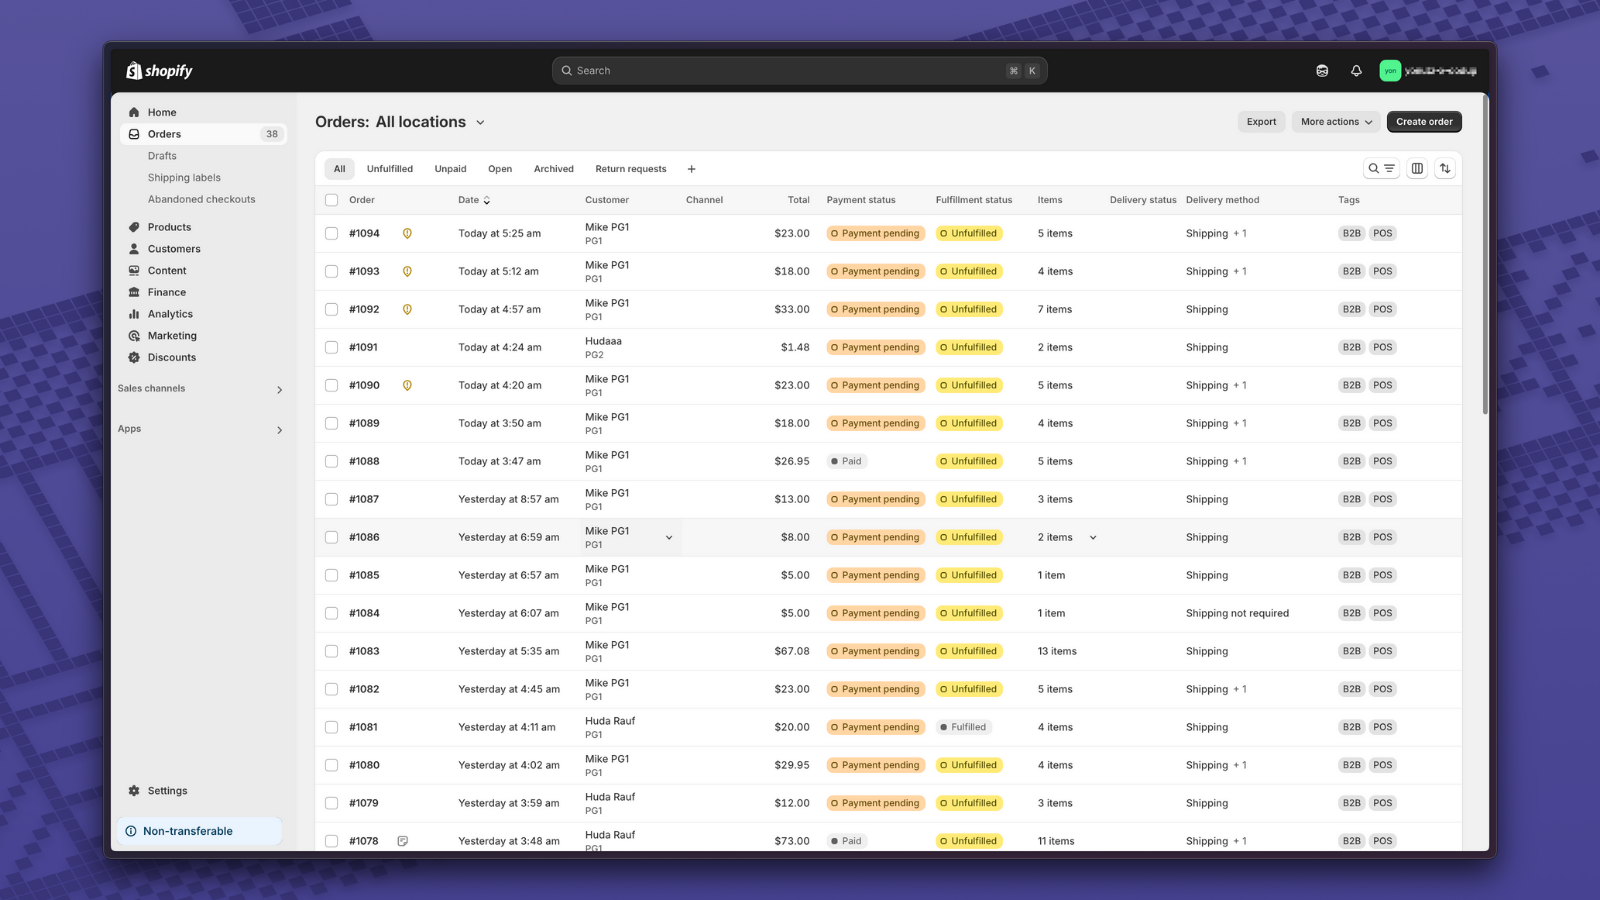Open the Return requests tab
1600x900 pixels.
[630, 169]
